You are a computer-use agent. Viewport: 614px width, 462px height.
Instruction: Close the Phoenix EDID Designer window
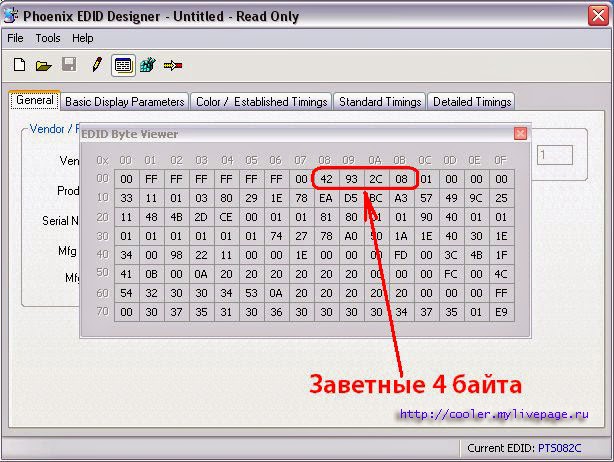point(598,16)
